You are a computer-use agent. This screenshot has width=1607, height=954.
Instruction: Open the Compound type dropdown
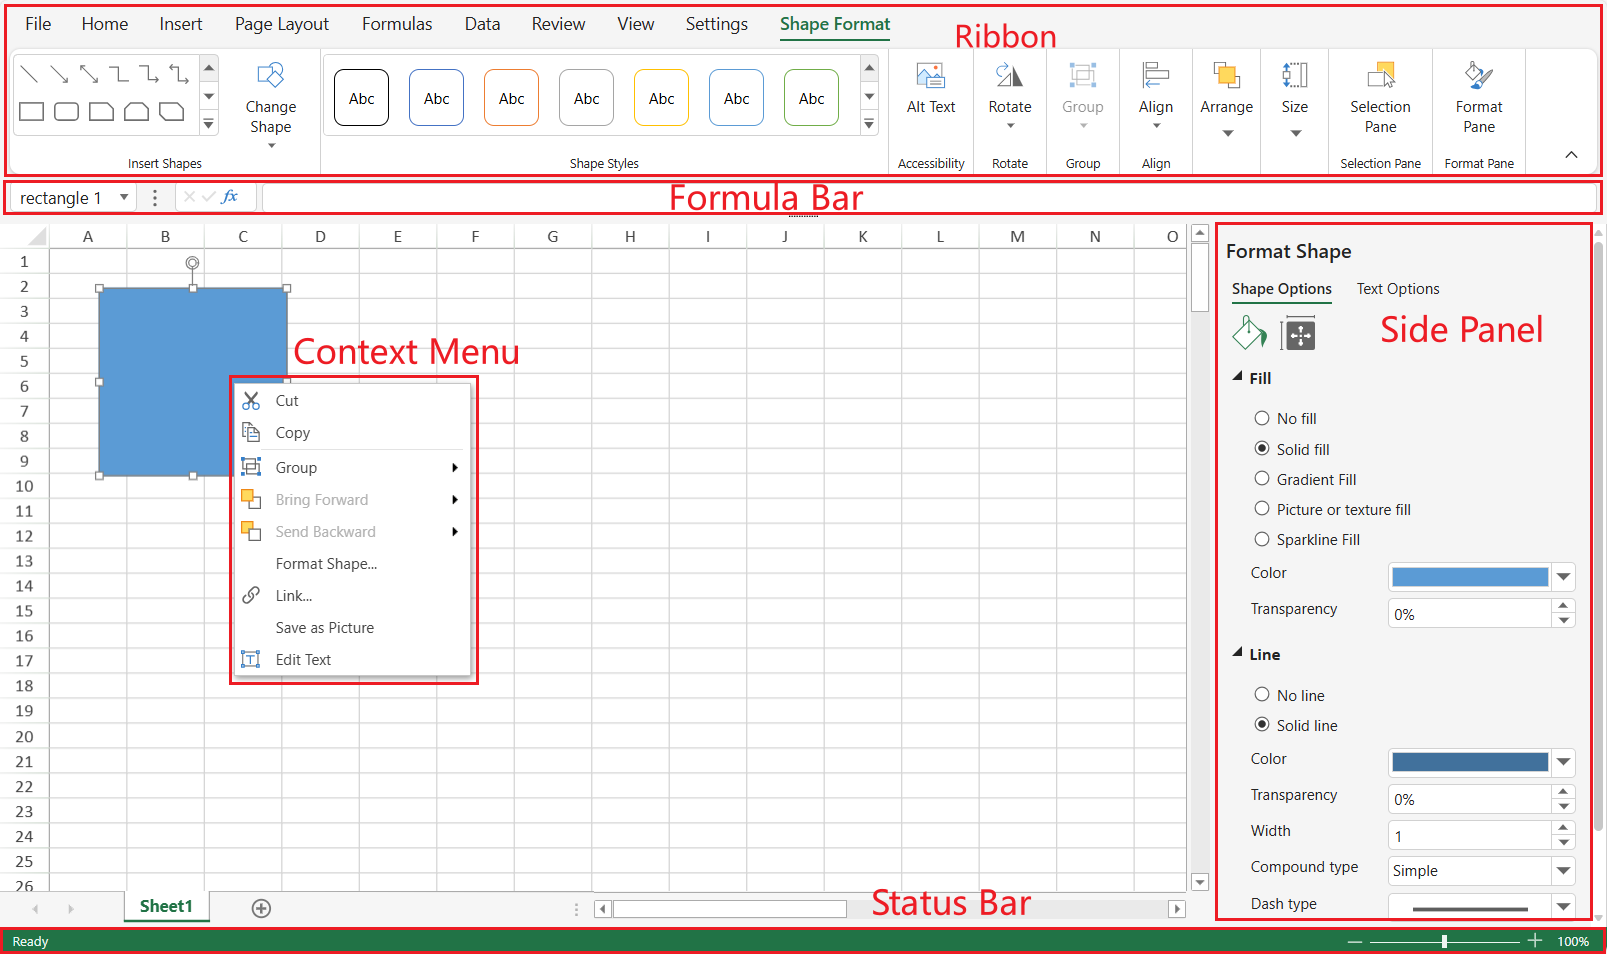tap(1563, 871)
